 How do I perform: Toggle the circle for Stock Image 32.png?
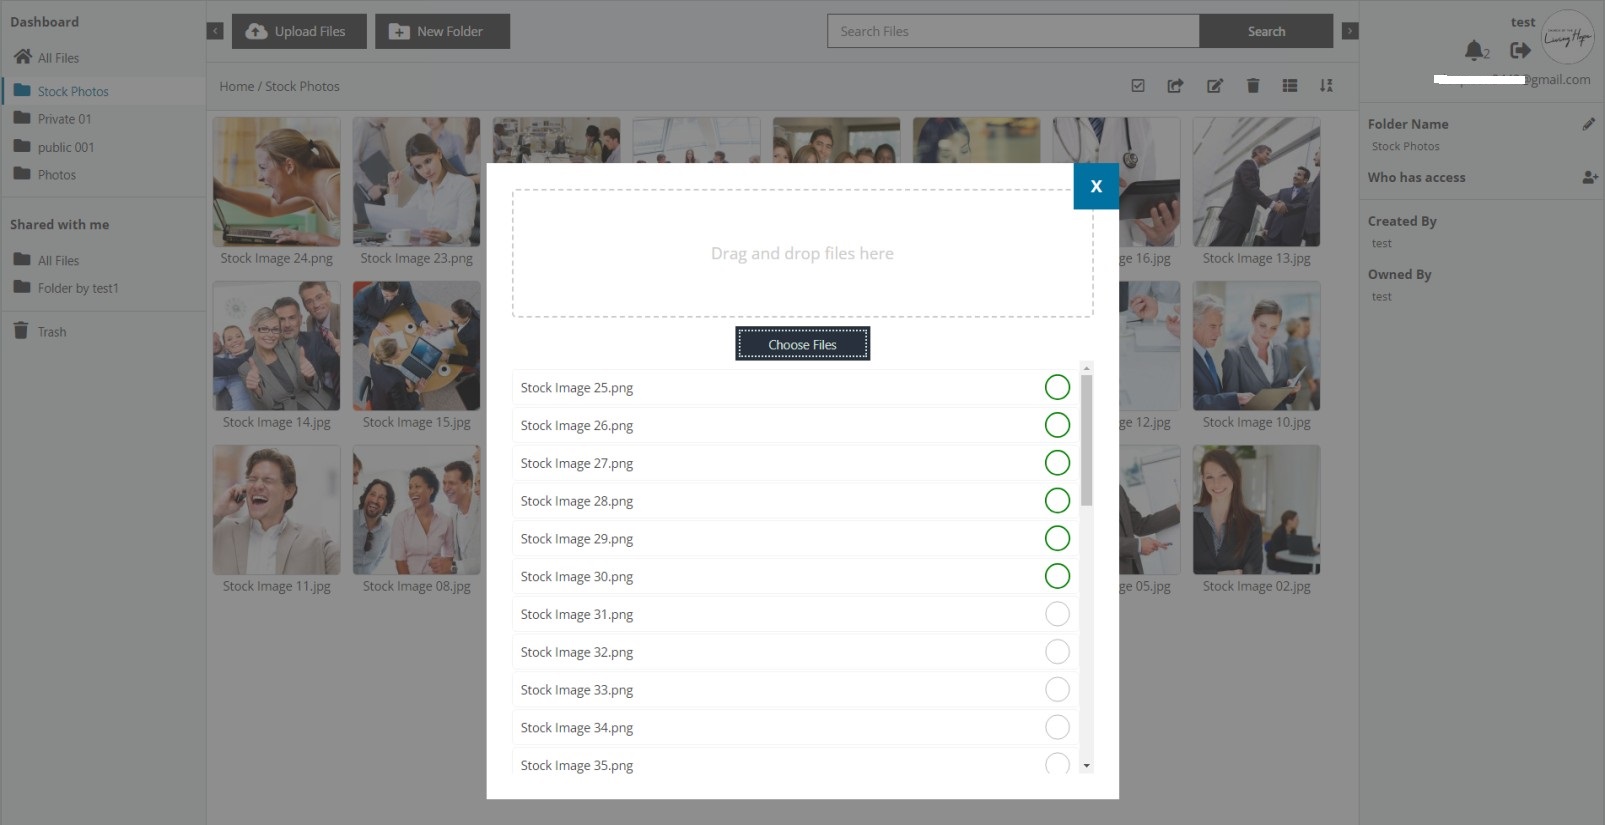[x=1057, y=652]
